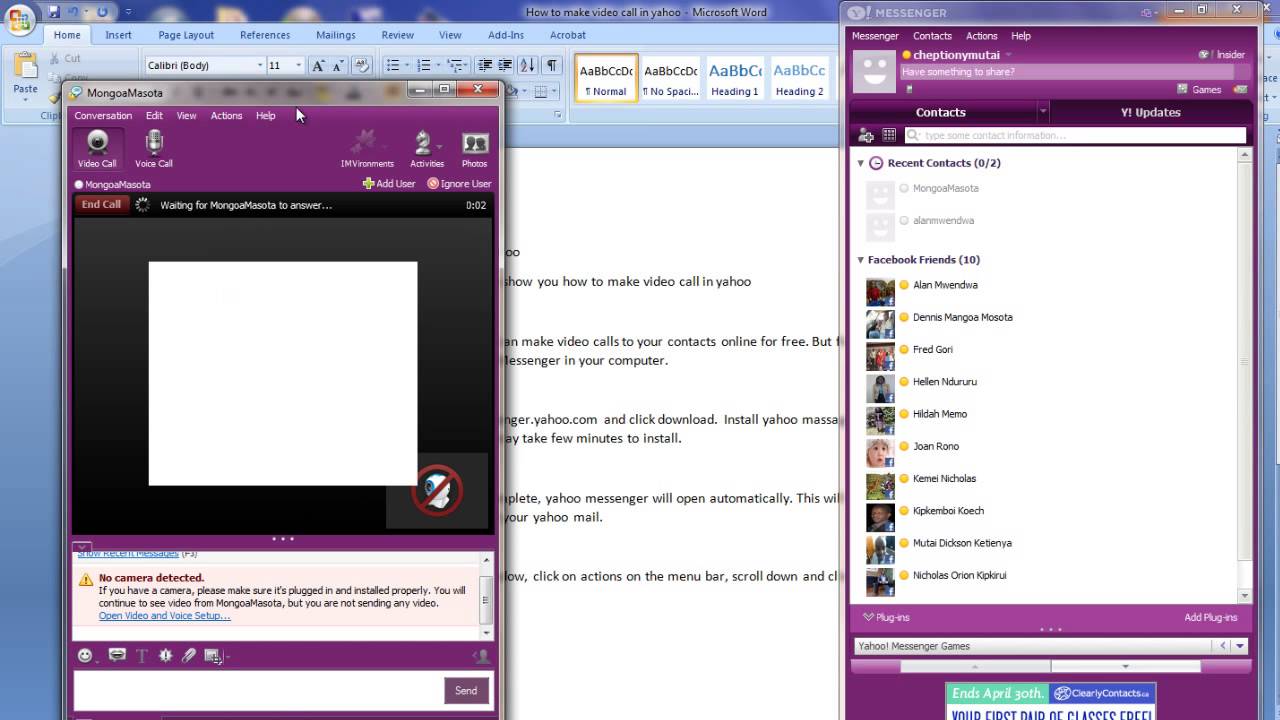Open Word font size dropdown
Viewport: 1280px width, 720px height.
point(298,65)
